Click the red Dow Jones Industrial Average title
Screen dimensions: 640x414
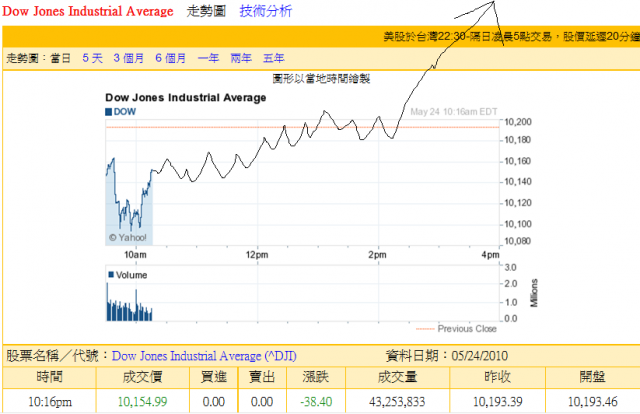[88, 11]
